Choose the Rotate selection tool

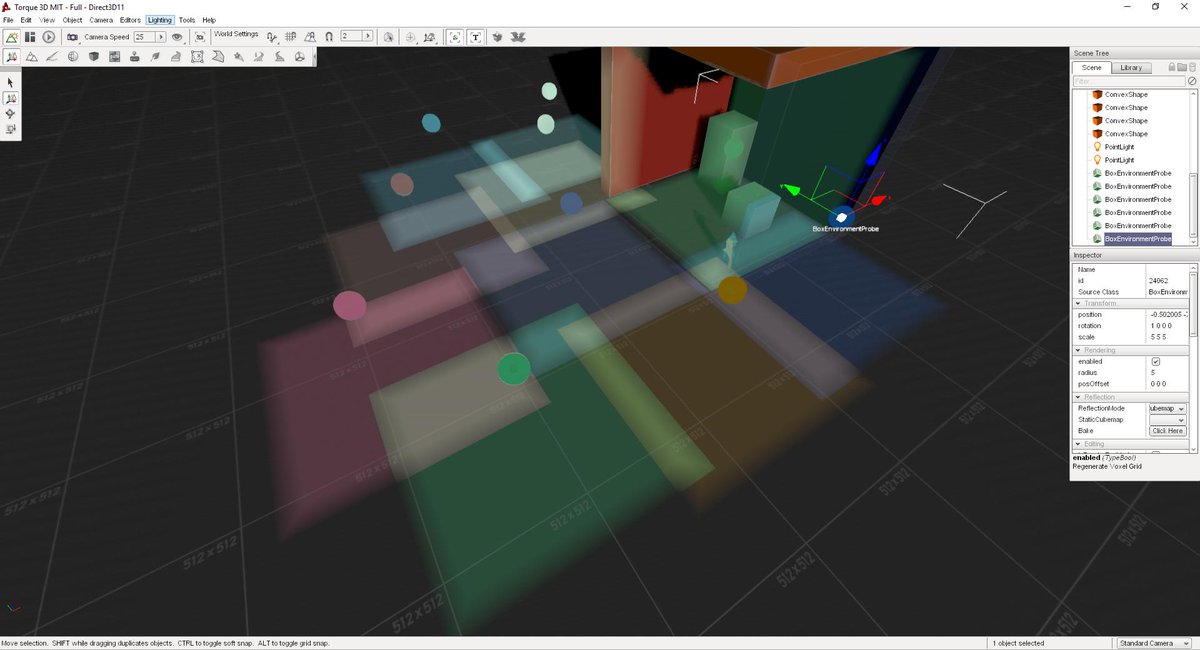tap(11, 114)
